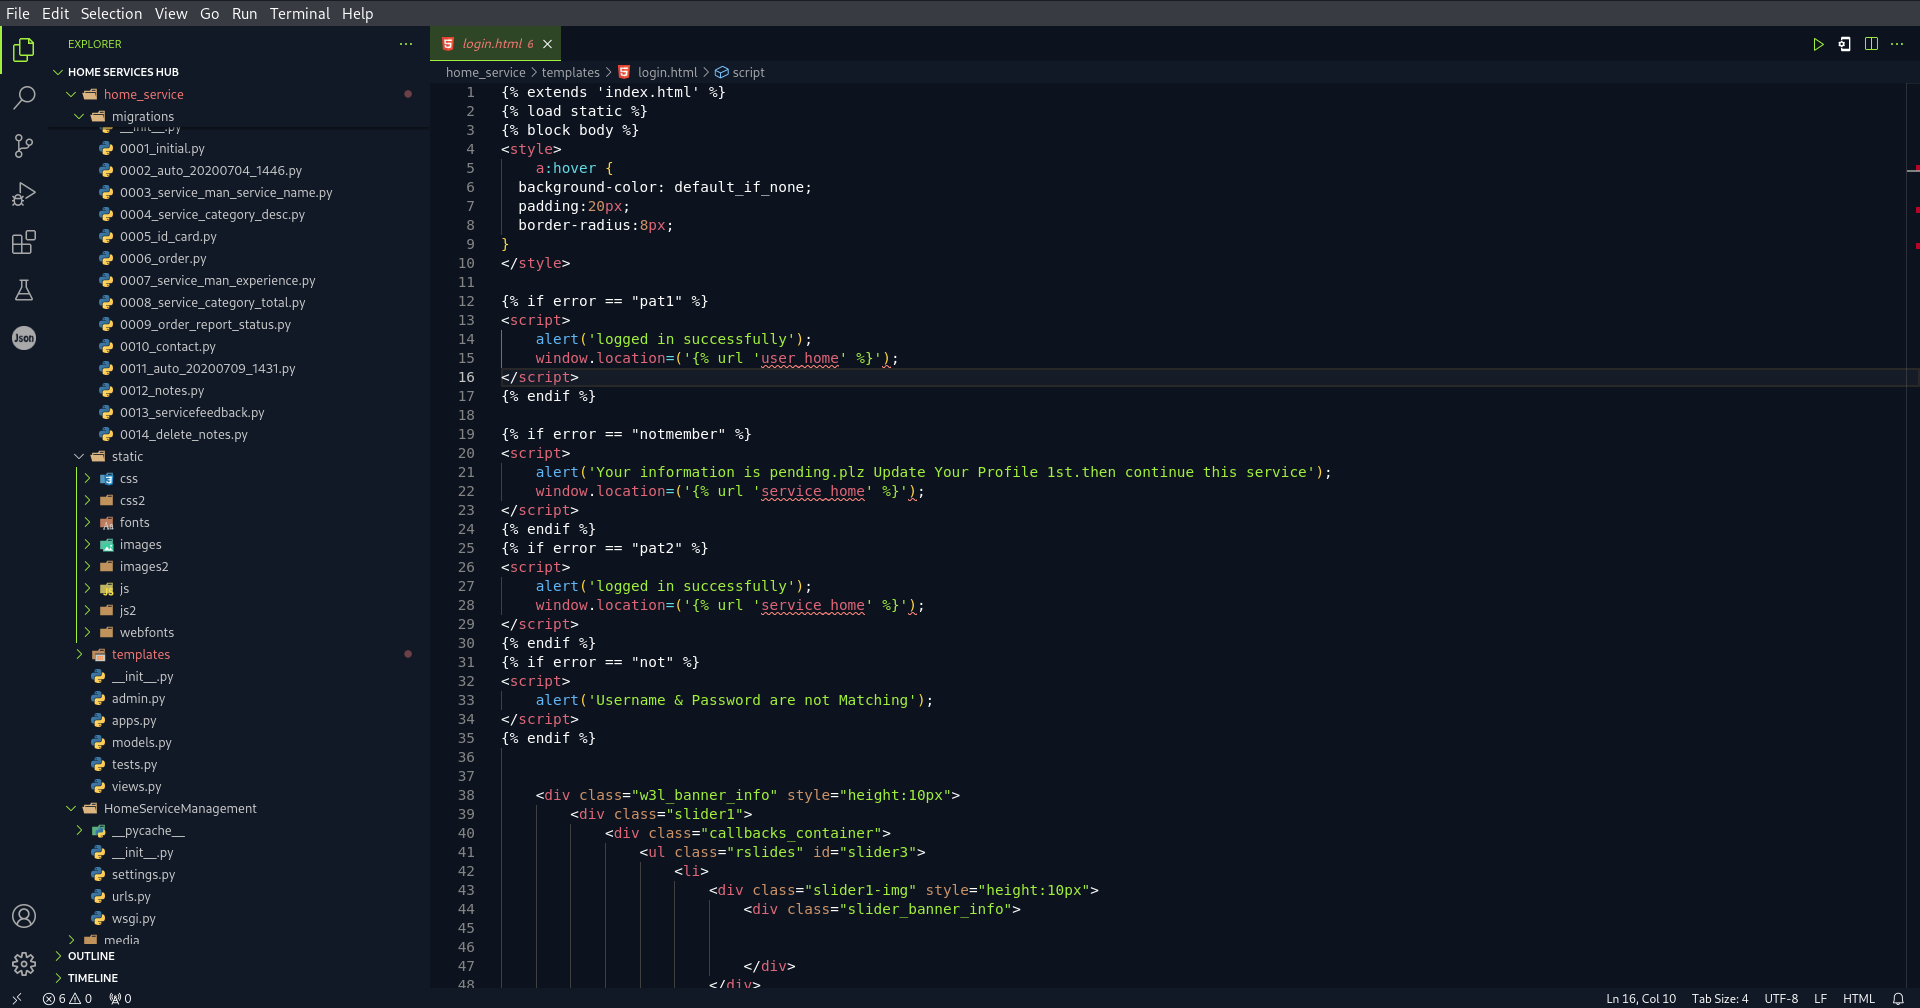This screenshot has height=1008, width=1920.
Task: Open View menu
Action: coord(171,13)
